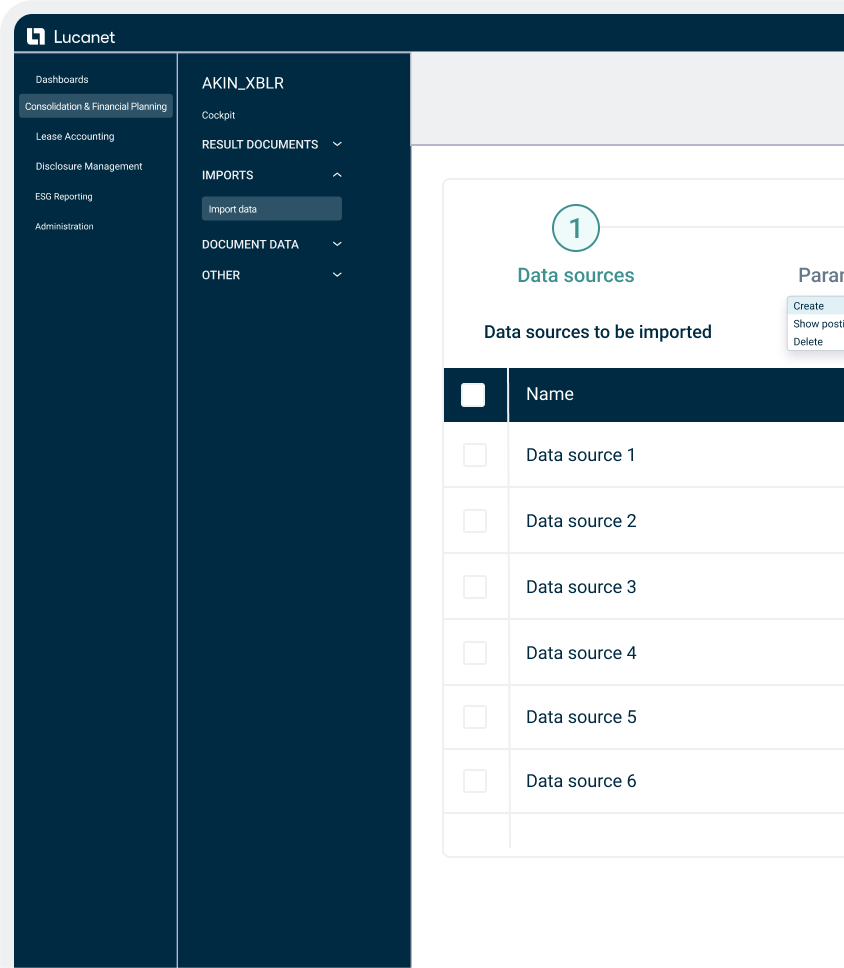Click the Lucanet logo icon

click(36, 37)
